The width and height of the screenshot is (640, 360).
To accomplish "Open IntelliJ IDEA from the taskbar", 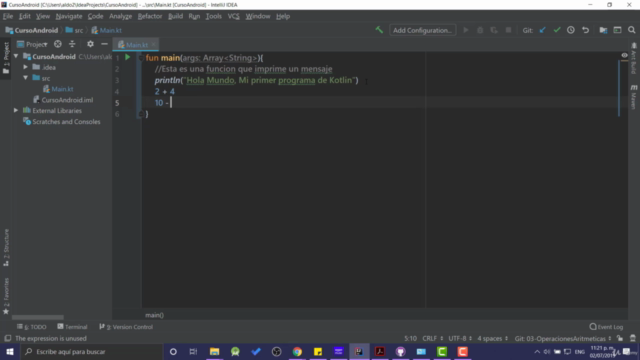I will pyautogui.click(x=359, y=351).
